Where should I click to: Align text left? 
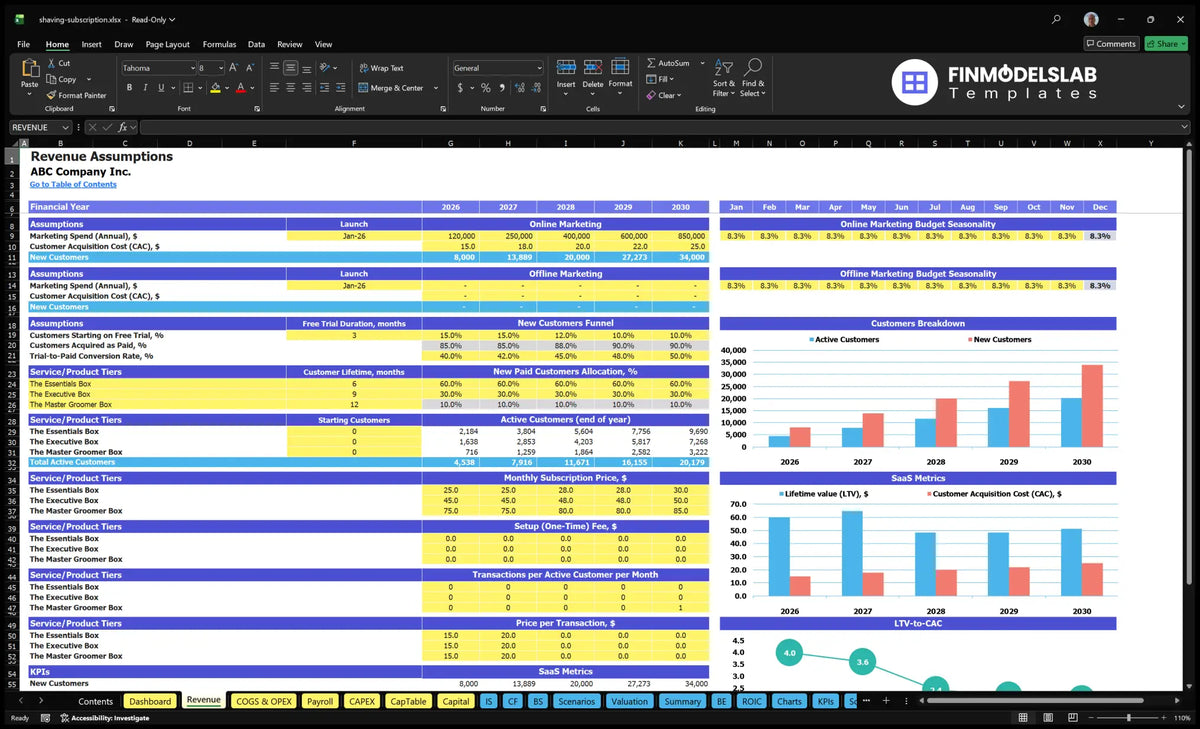click(275, 88)
